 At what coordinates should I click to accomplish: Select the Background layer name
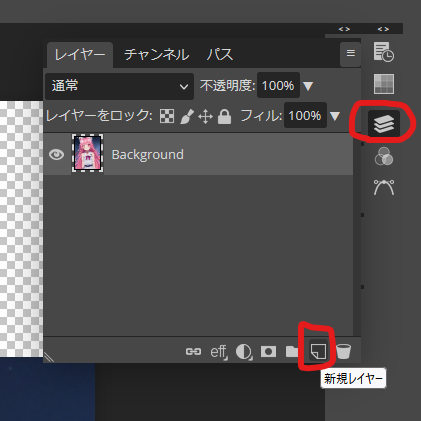coord(148,155)
